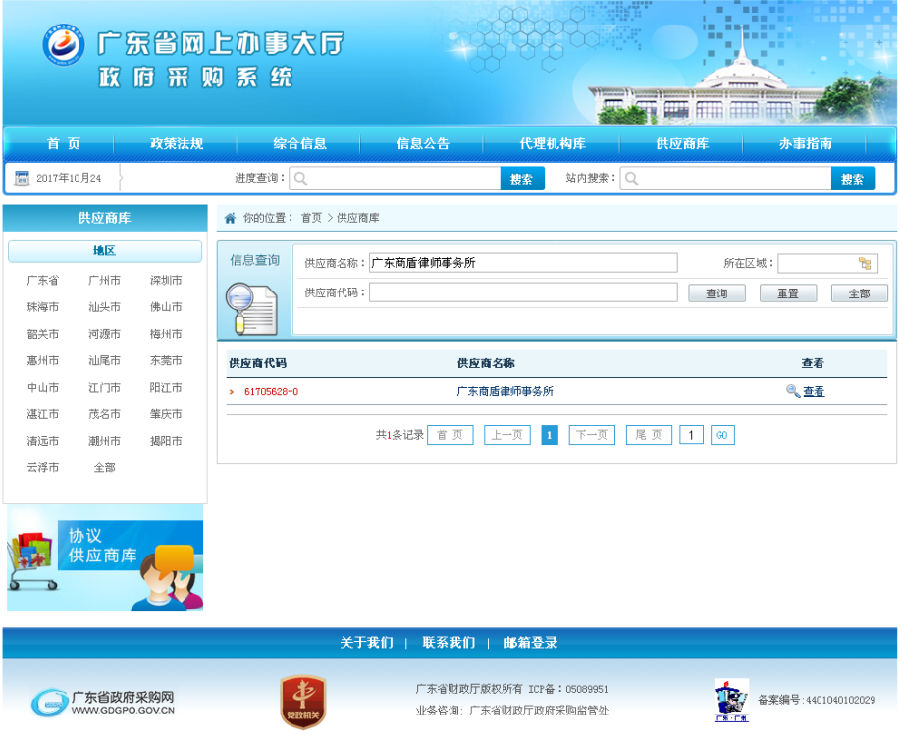Image resolution: width=900 pixels, height=744 pixels.
Task: Open supplier code 61705628-0
Action: tap(271, 392)
